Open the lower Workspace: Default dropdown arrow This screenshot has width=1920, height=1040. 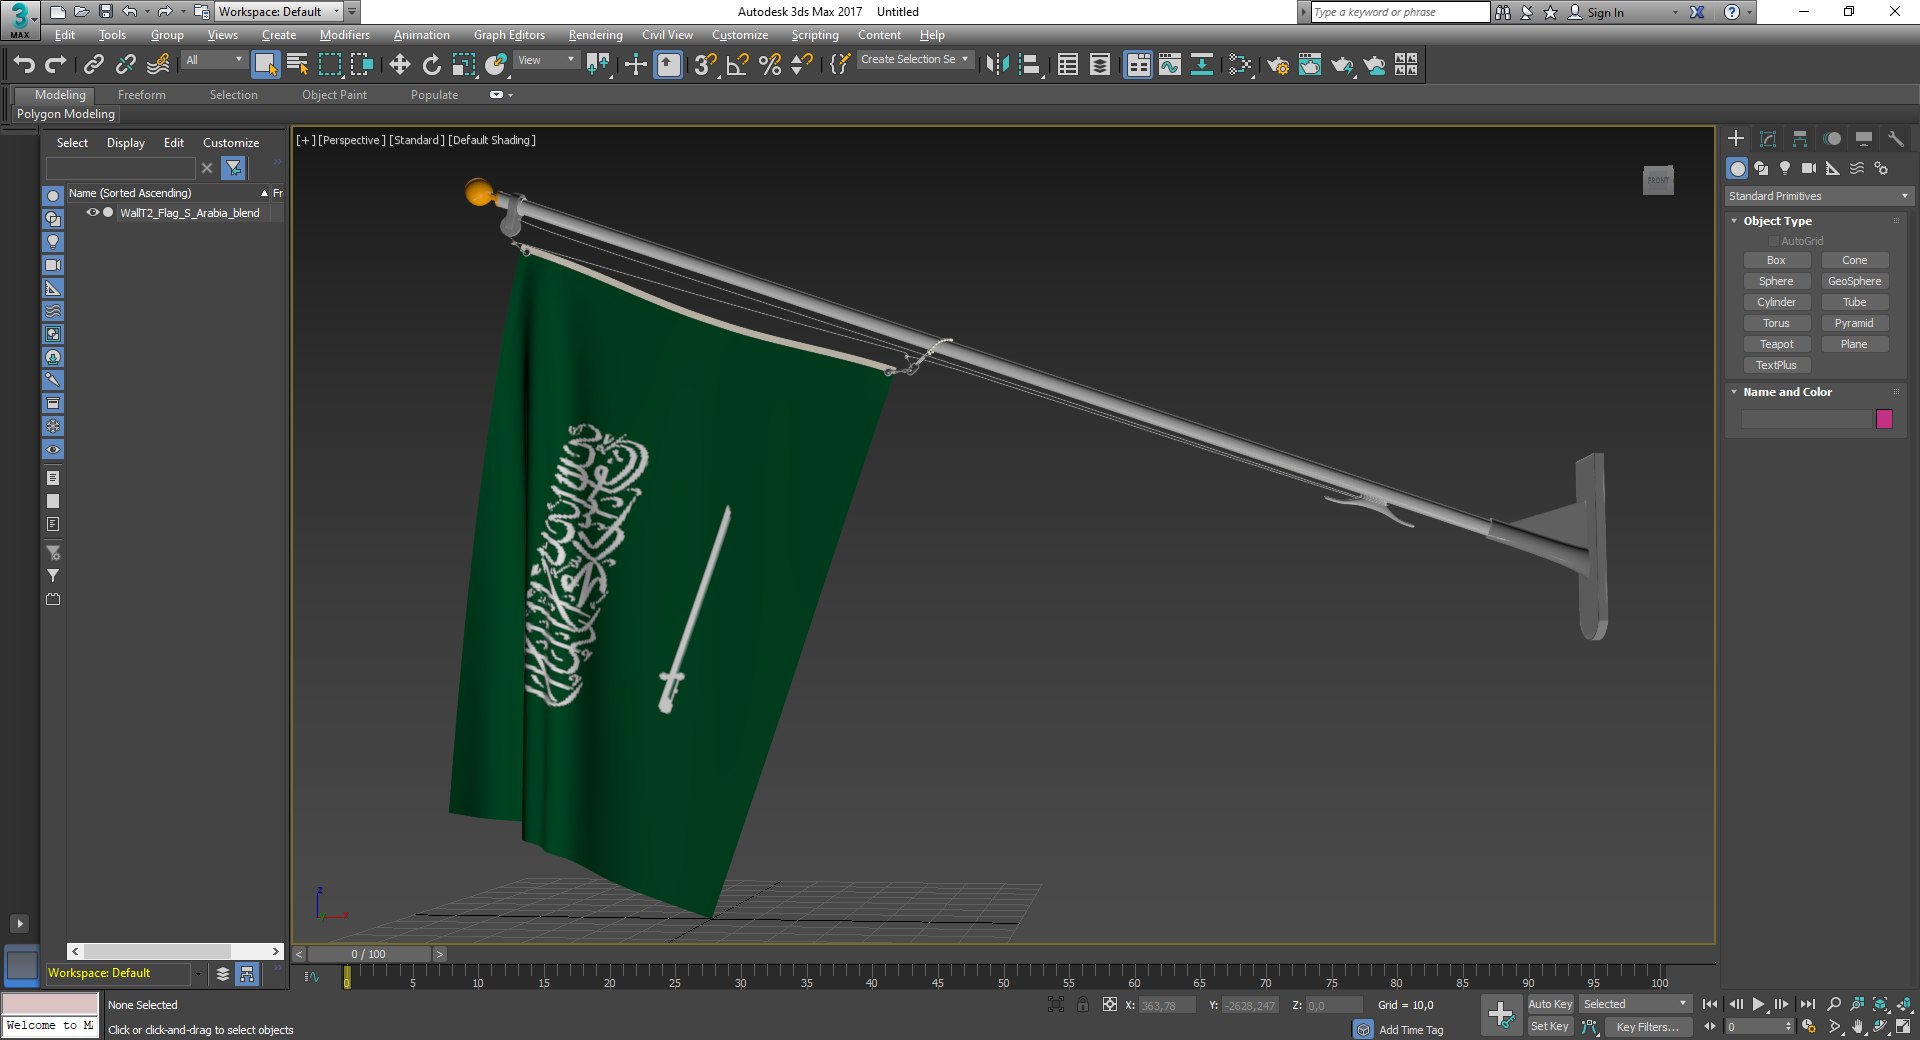[x=198, y=974]
